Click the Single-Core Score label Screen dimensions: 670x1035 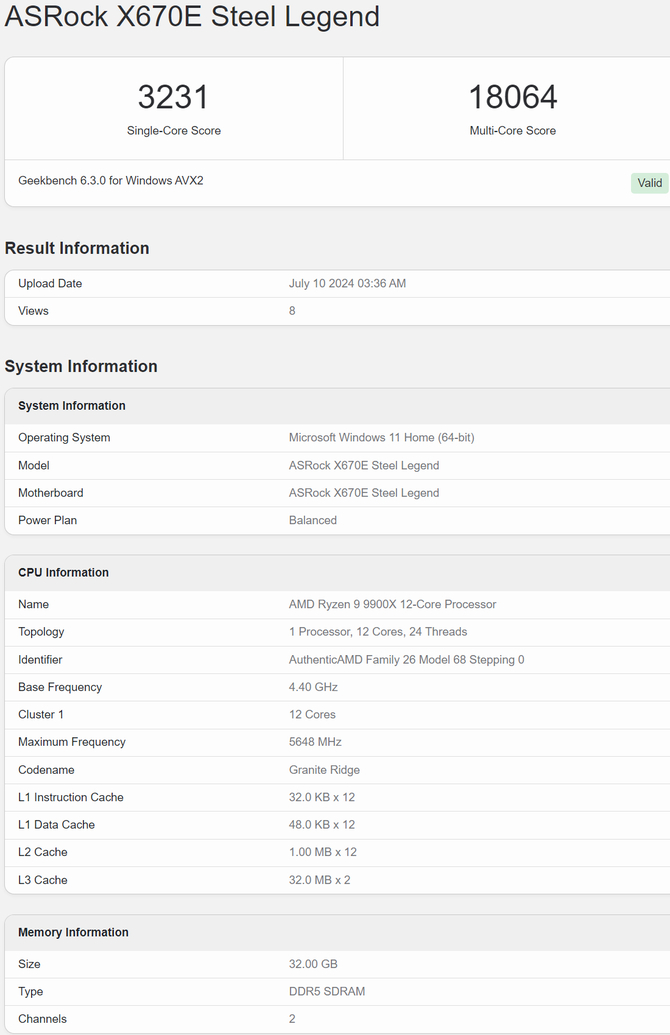click(x=174, y=131)
